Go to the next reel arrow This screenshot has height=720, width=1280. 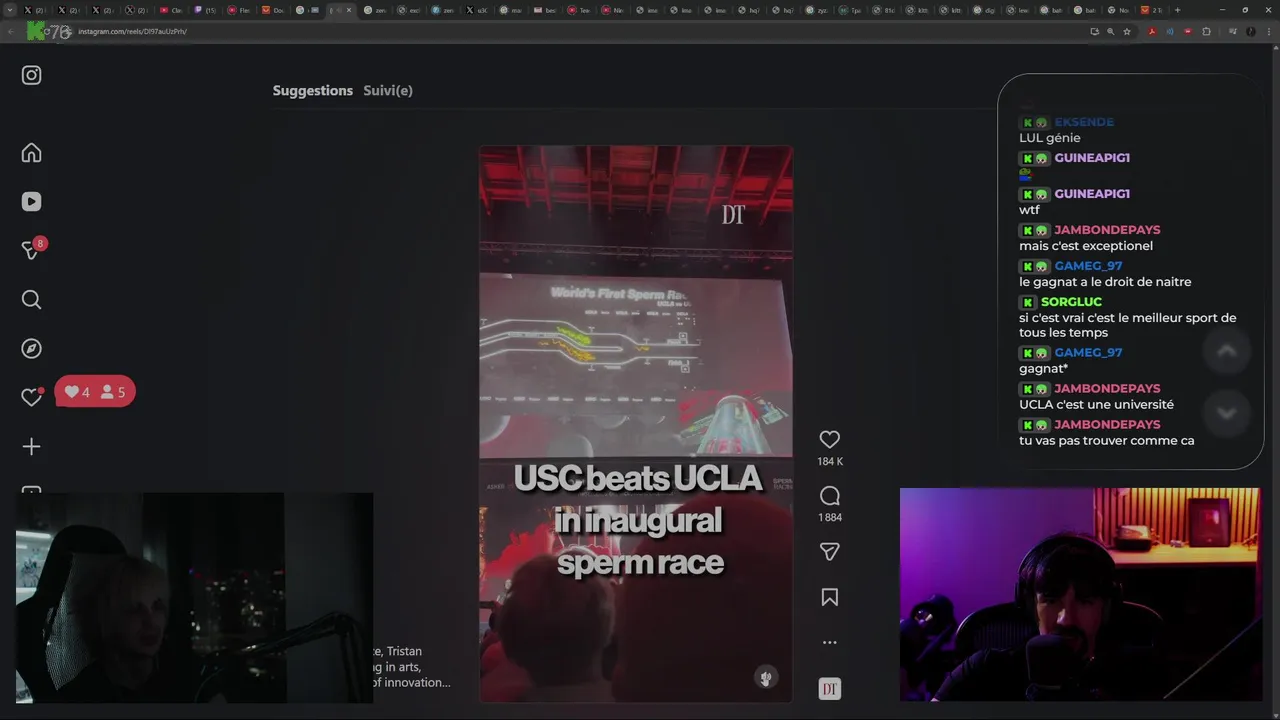(1227, 413)
